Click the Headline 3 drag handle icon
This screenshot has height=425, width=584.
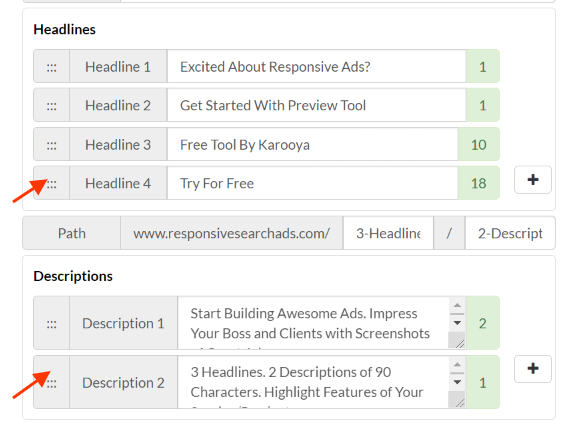[x=51, y=145]
